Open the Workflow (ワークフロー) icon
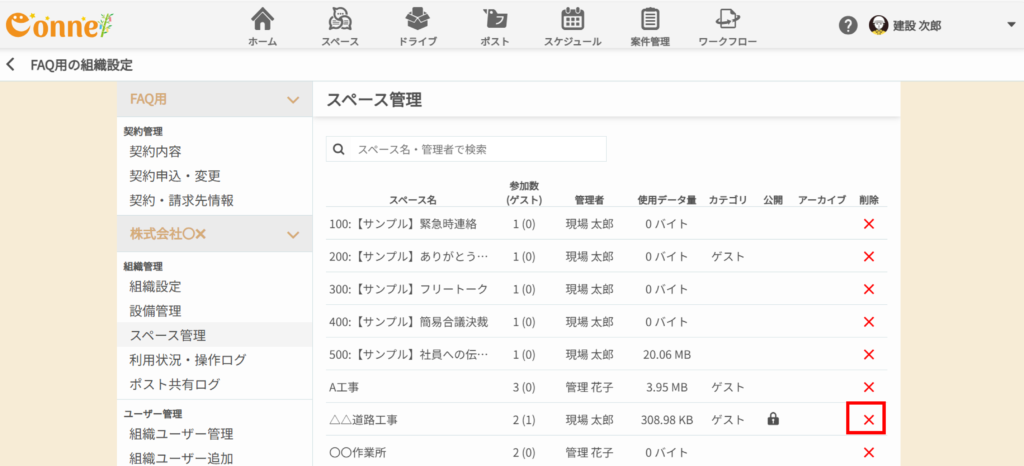The height and width of the screenshot is (466, 1024). 727,20
